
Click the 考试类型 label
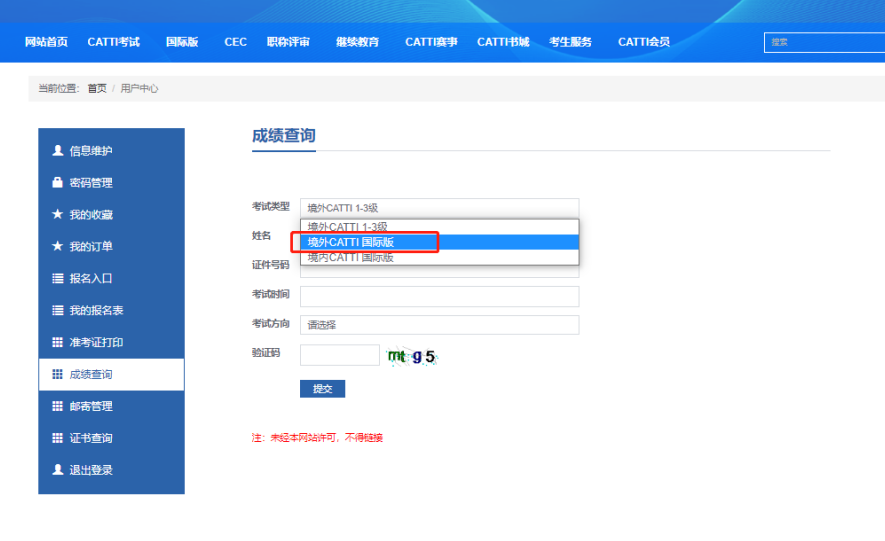[x=270, y=206]
